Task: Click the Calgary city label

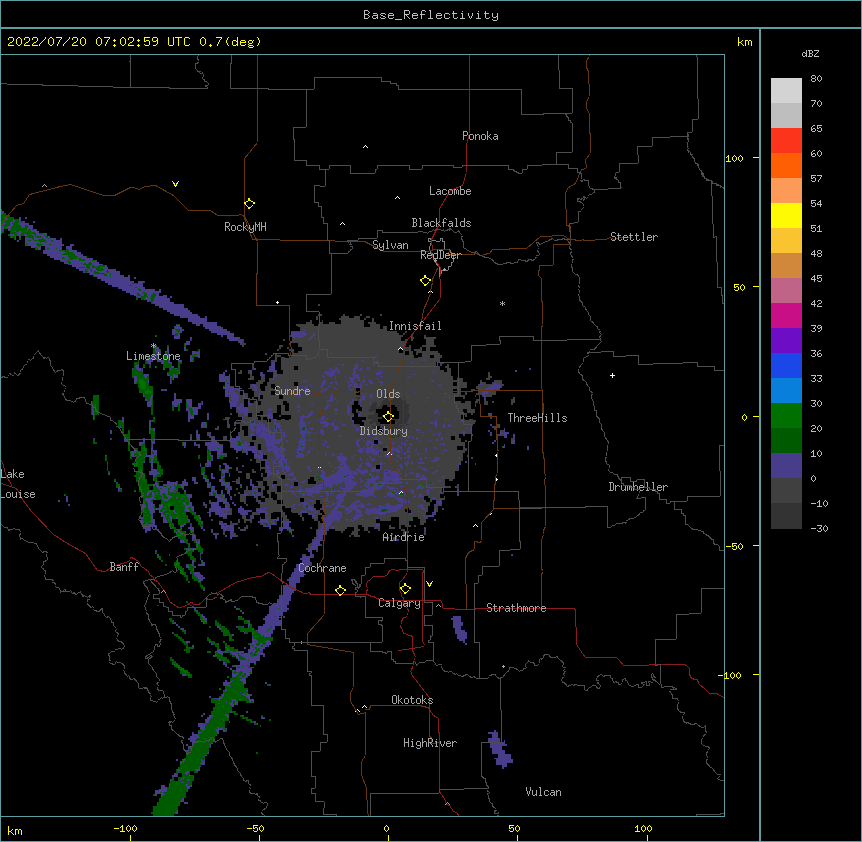Action: click(400, 603)
